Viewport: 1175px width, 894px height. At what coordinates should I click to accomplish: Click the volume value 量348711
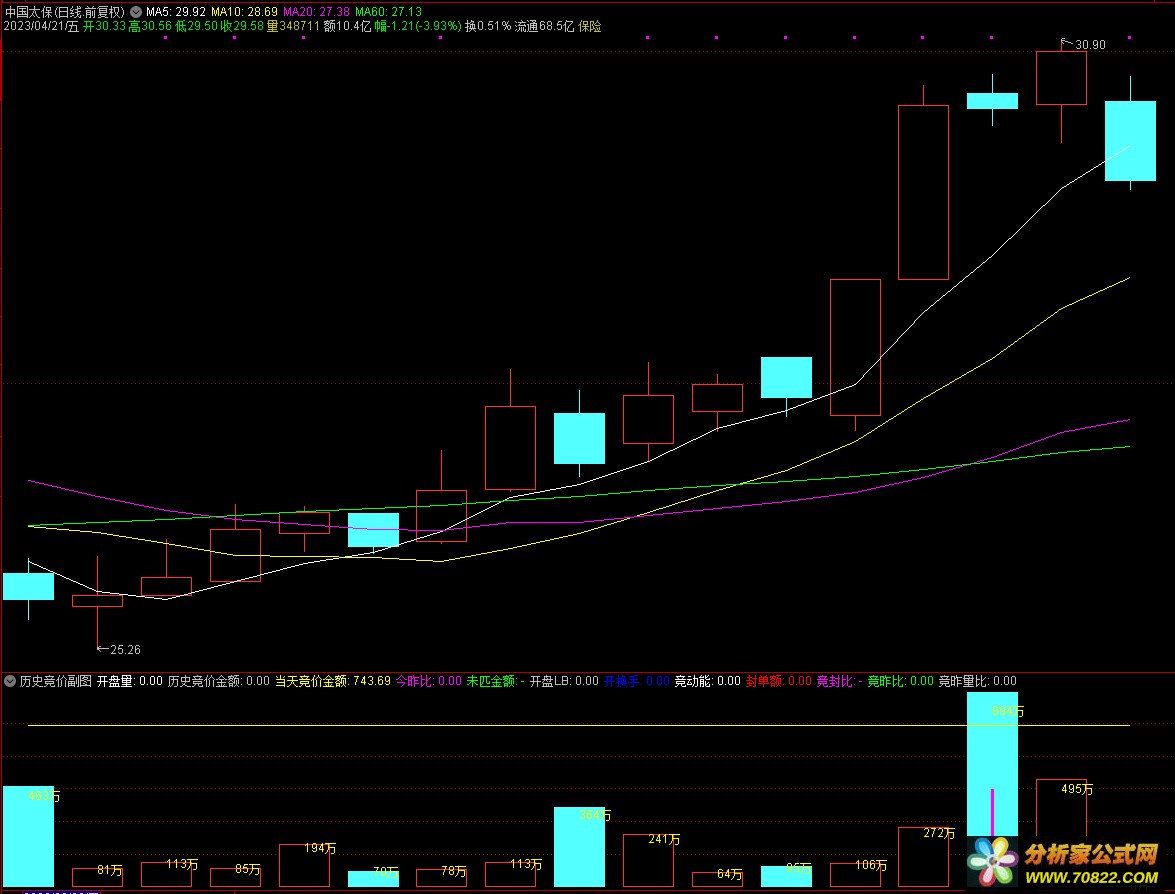pos(293,26)
